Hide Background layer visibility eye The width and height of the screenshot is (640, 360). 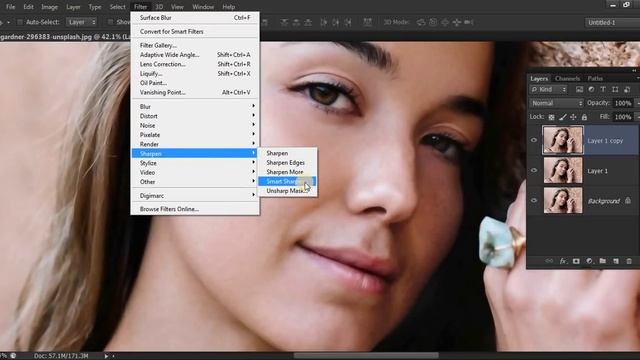coord(534,200)
